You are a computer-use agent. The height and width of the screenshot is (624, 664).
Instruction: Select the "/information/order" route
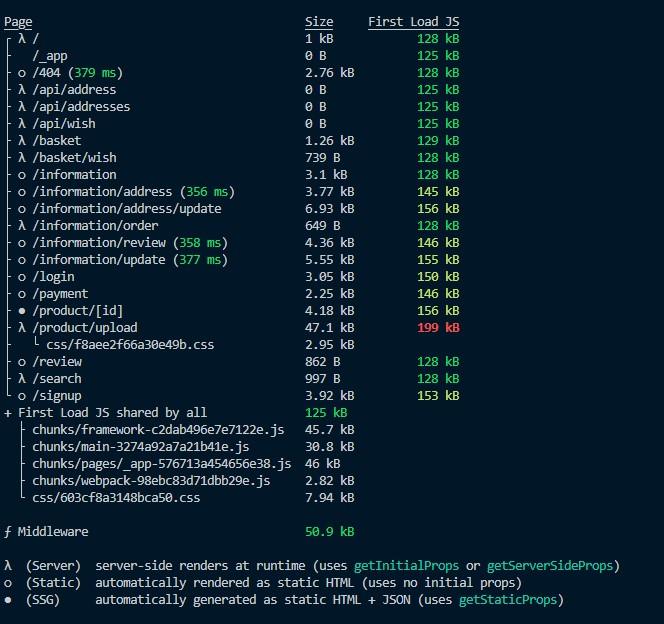[x=95, y=226]
